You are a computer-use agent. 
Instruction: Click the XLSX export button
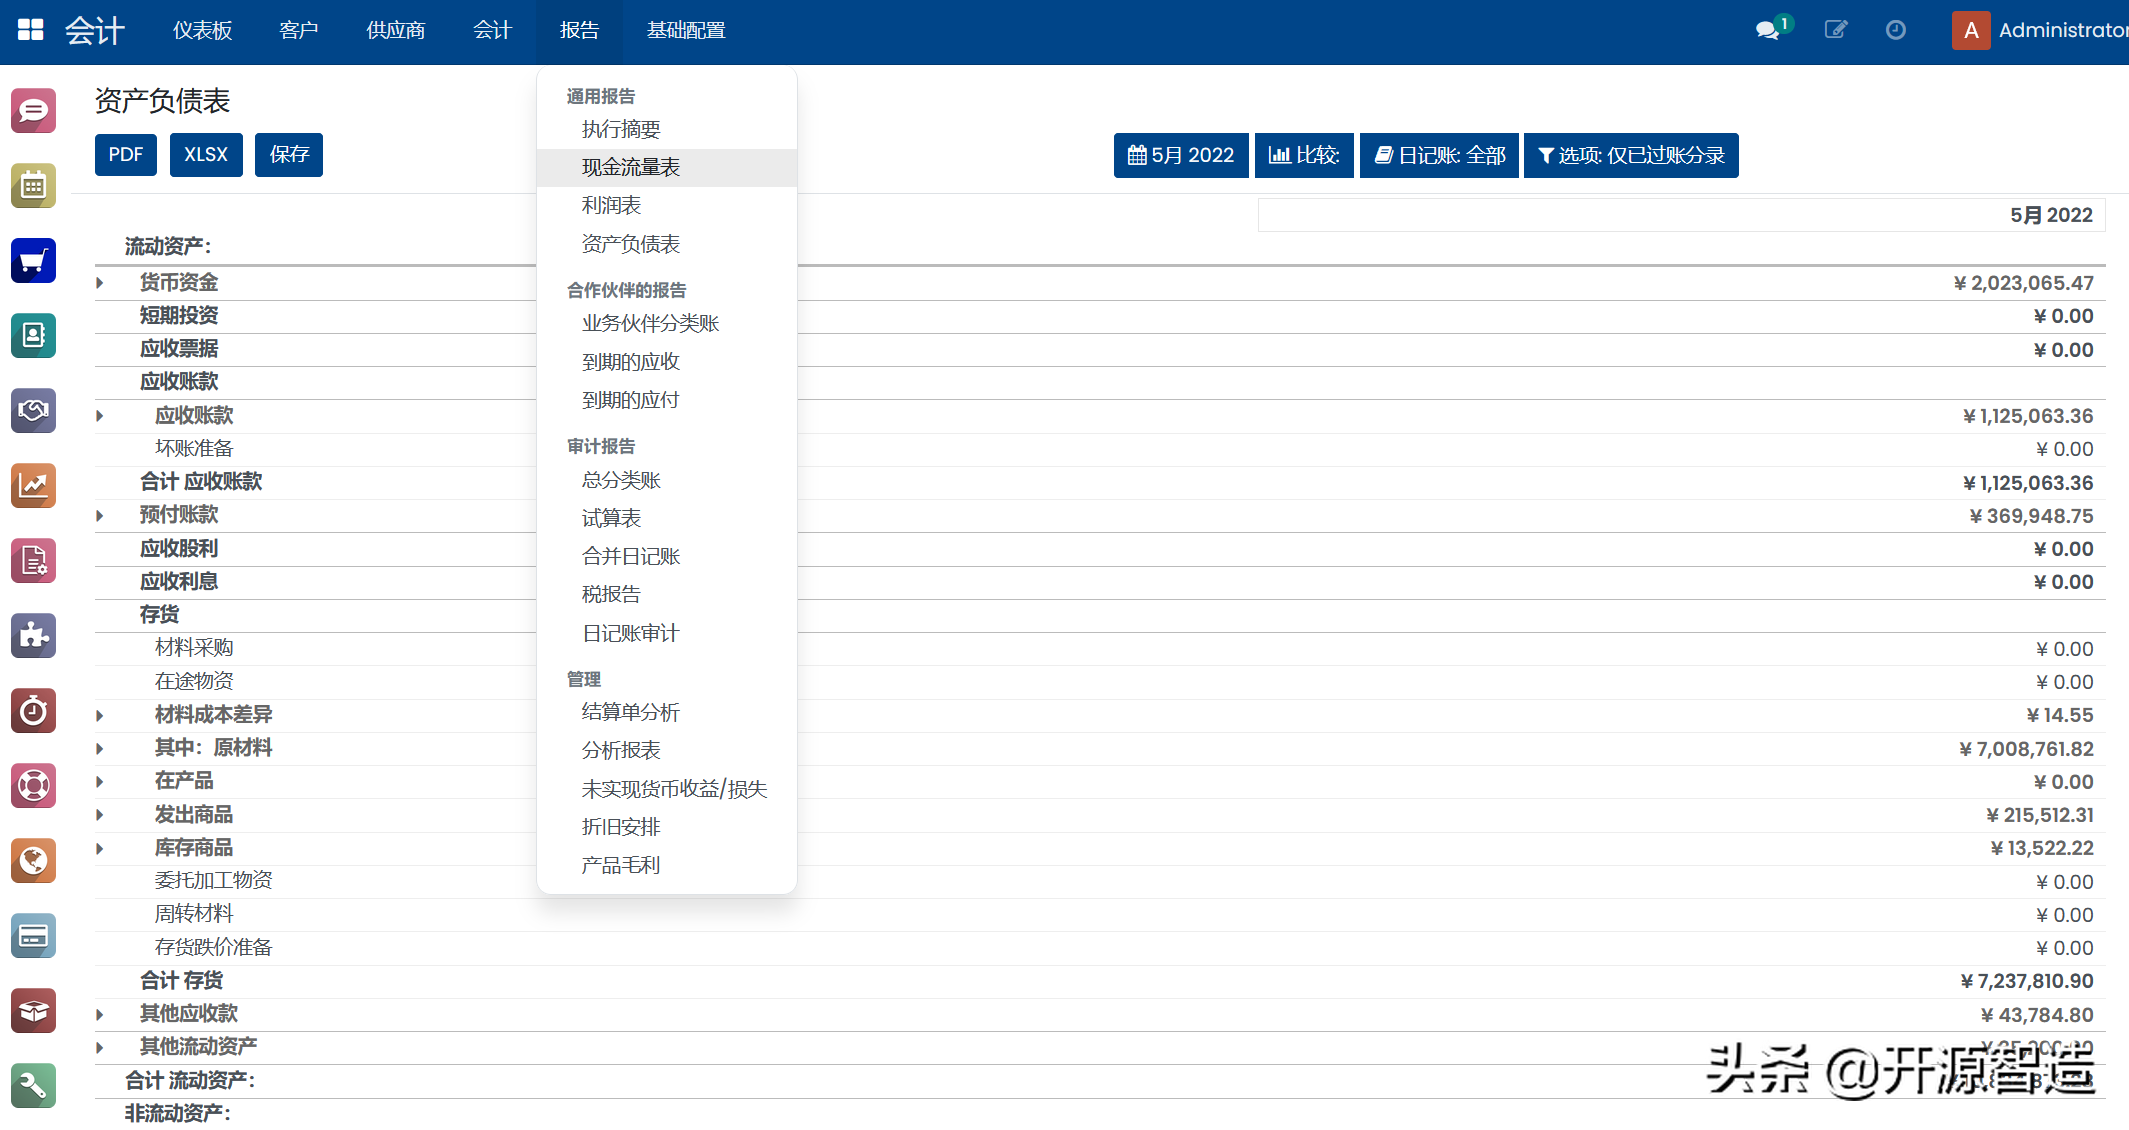206,154
